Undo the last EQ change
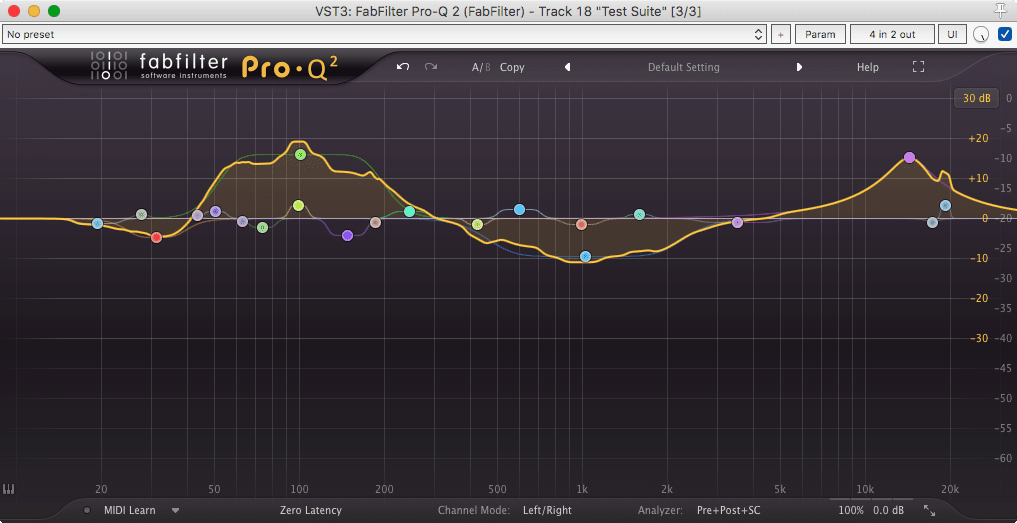Viewport: 1017px width, 523px height. pos(403,67)
